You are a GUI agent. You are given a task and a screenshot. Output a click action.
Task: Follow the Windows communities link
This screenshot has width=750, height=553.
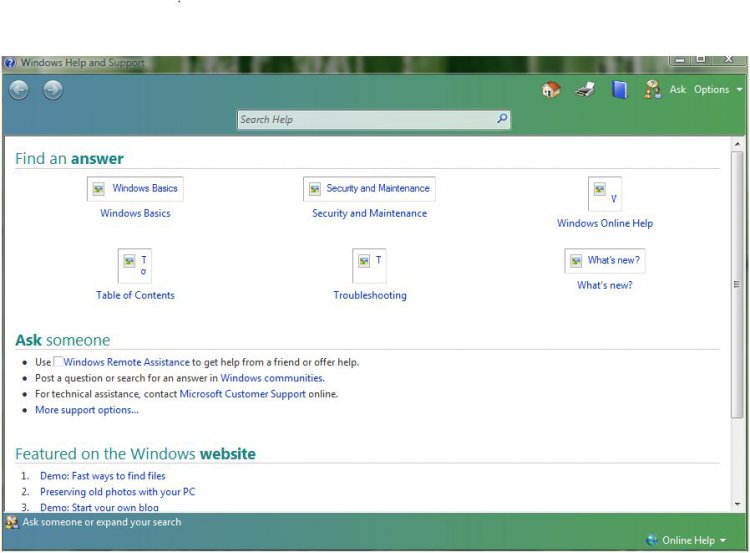[272, 378]
